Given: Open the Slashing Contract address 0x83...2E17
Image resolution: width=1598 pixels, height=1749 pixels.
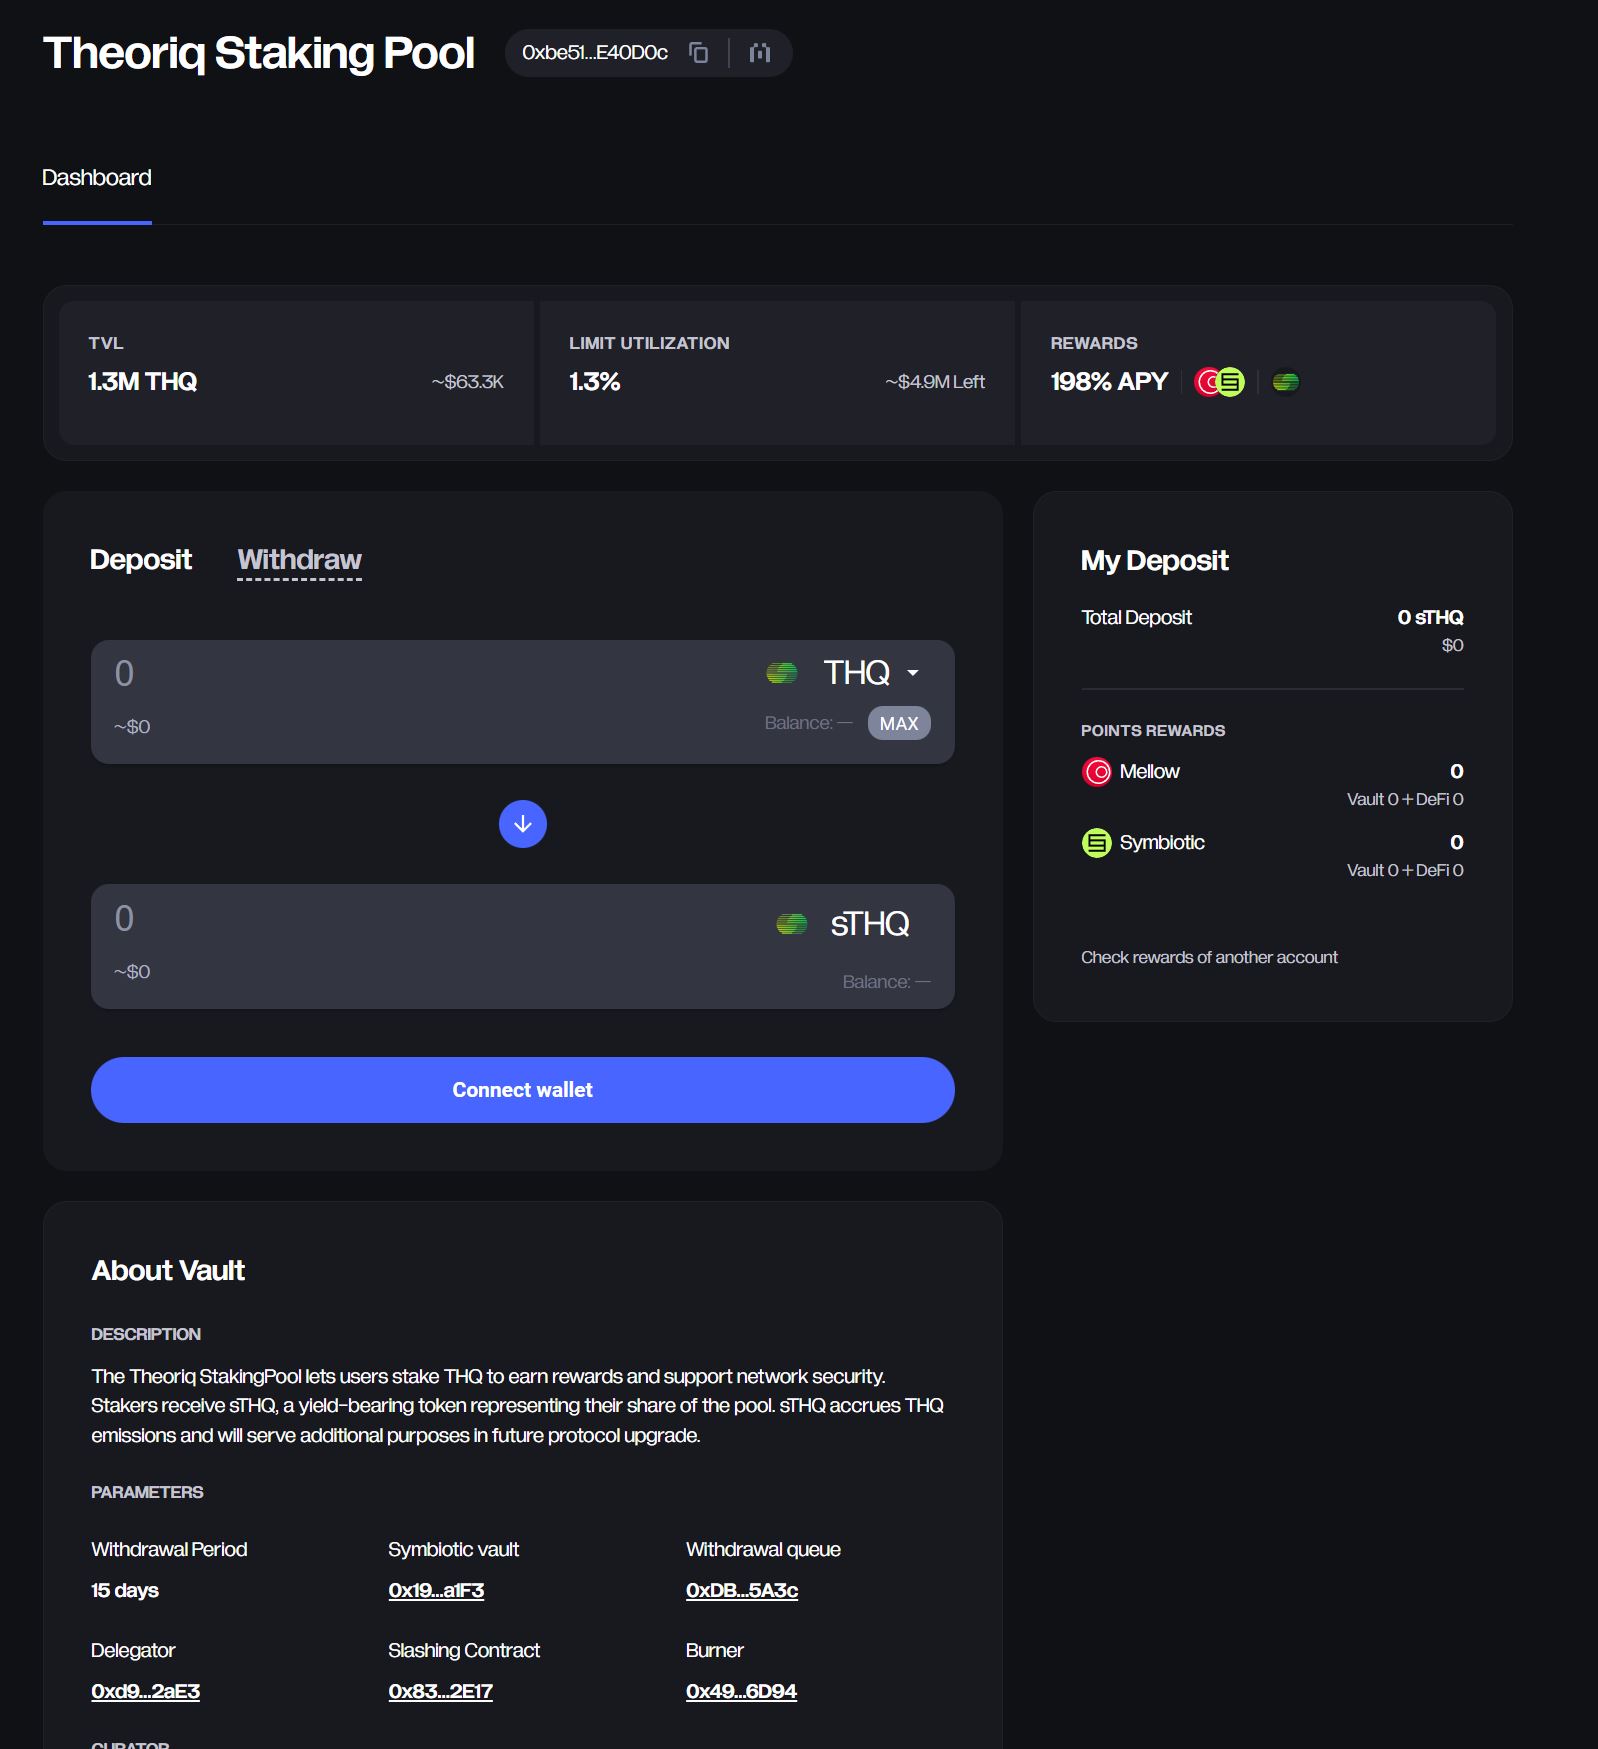Looking at the screenshot, I should (x=440, y=1691).
